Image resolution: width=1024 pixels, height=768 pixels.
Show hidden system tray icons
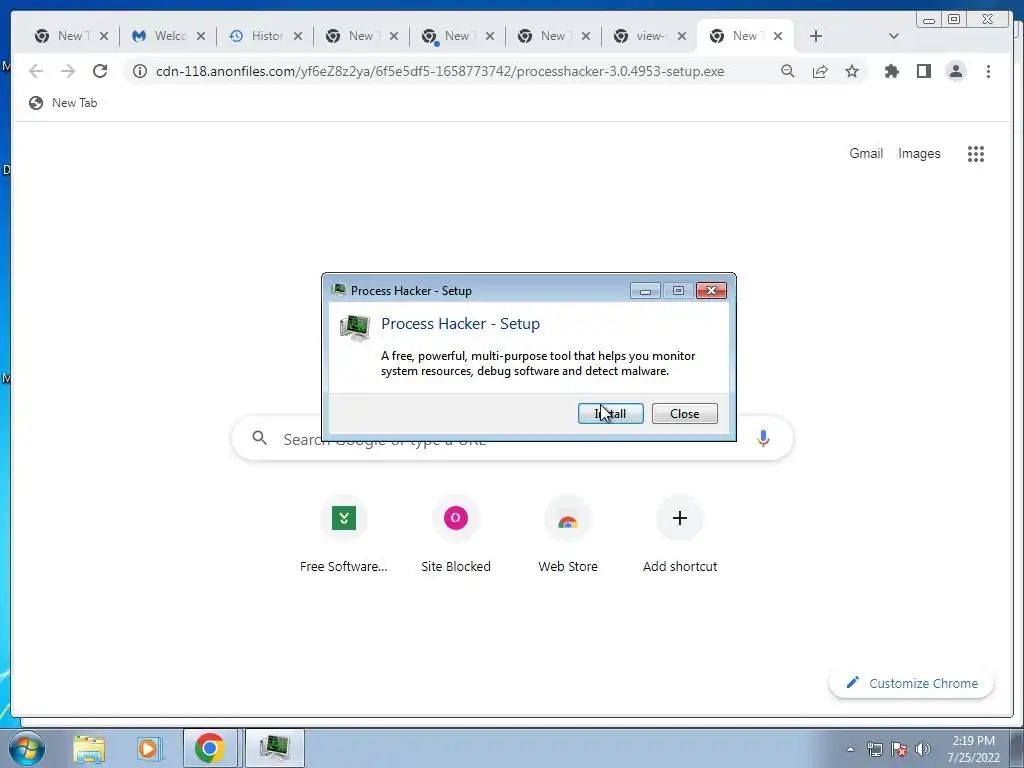(850, 749)
